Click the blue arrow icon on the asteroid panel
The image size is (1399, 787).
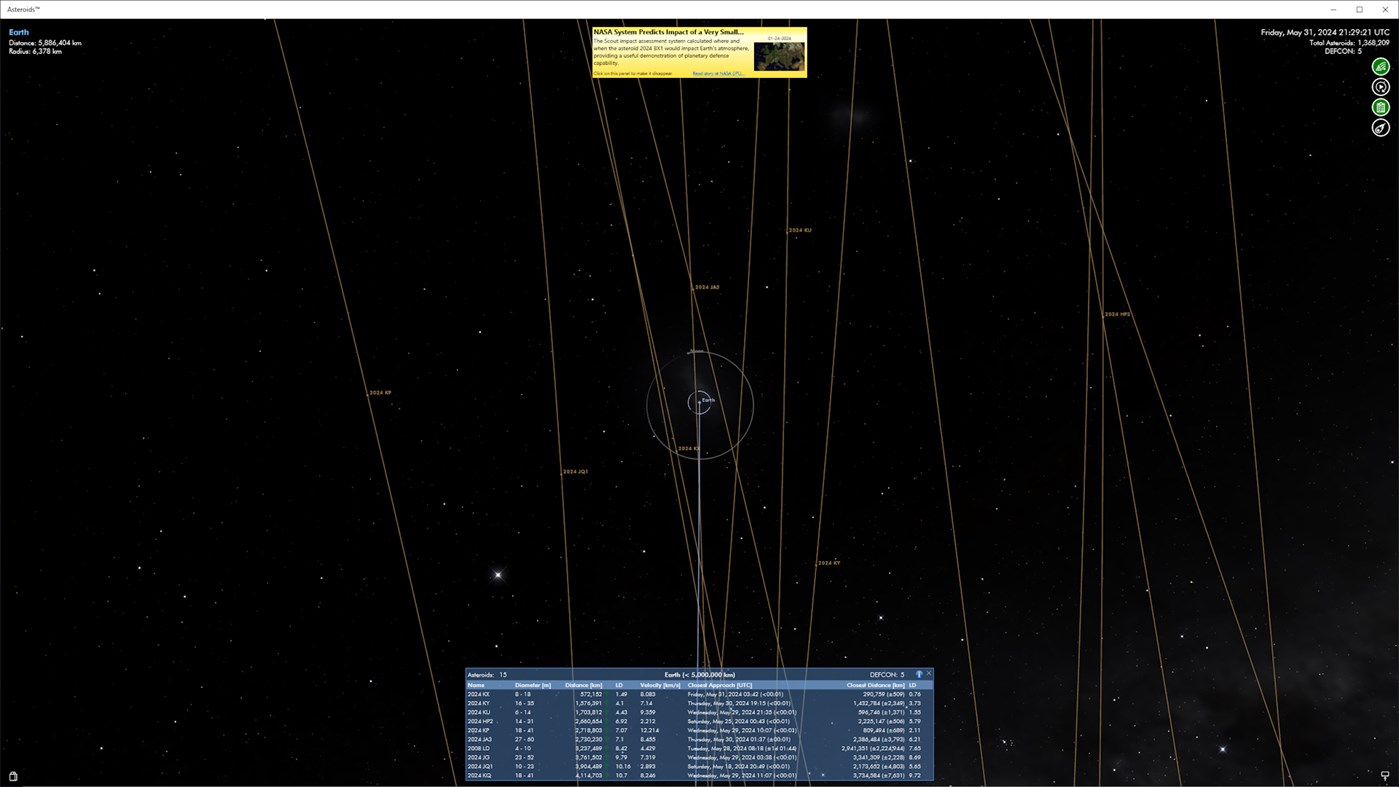tap(918, 673)
